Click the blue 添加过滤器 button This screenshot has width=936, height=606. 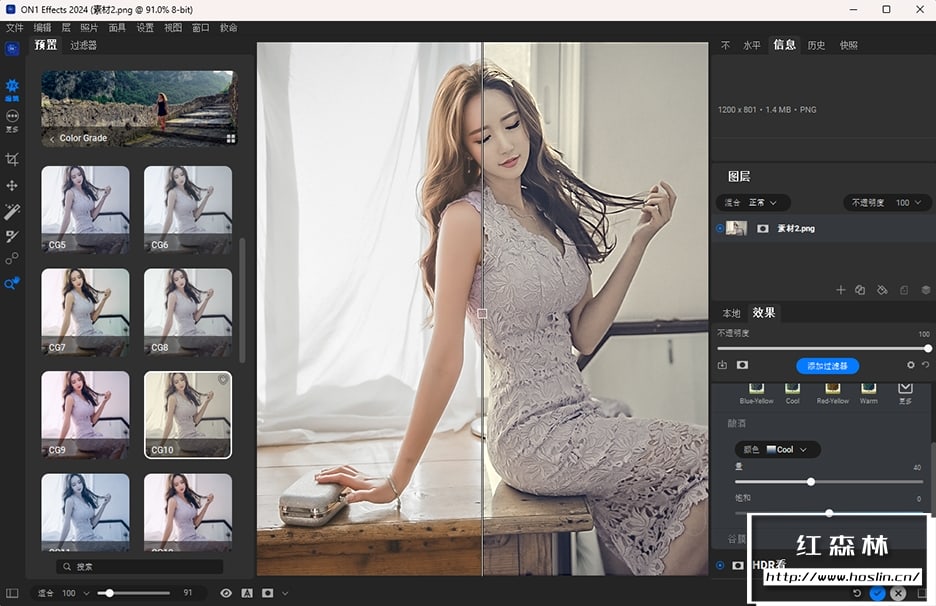click(x=827, y=366)
